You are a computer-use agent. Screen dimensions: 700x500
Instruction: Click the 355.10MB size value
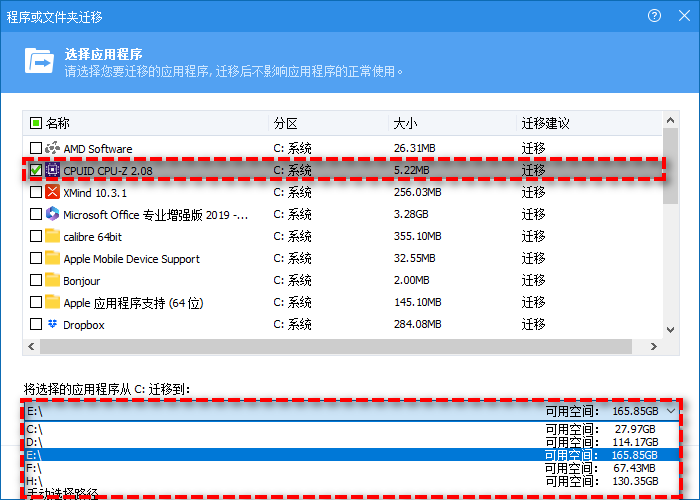point(417,236)
